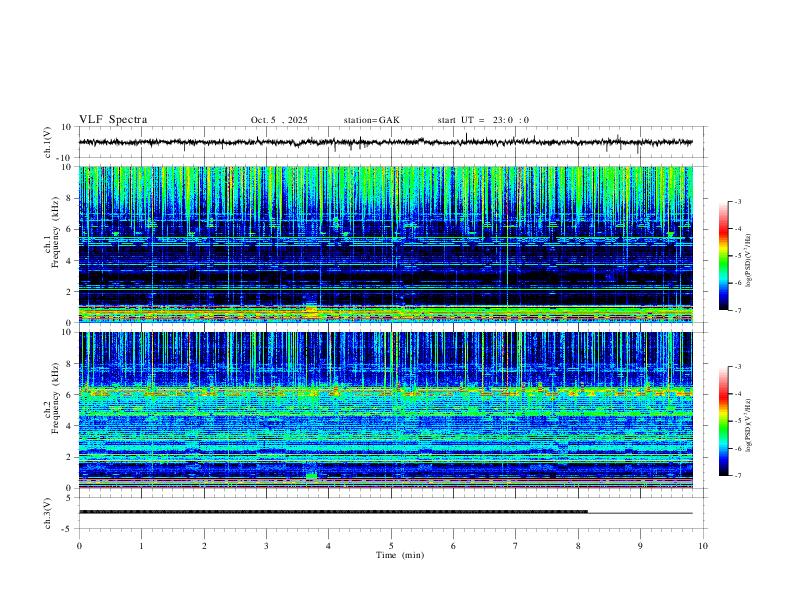This screenshot has width=792, height=612.
Task: Click the log(PSD) label beside ch.2 color bar
Action: pos(748,425)
